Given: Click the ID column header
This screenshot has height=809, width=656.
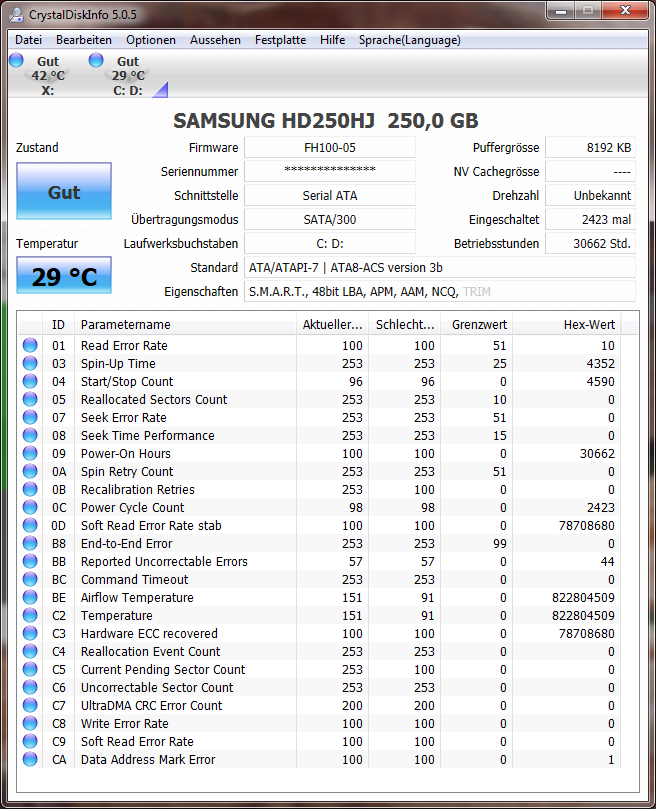Looking at the screenshot, I should click(58, 325).
